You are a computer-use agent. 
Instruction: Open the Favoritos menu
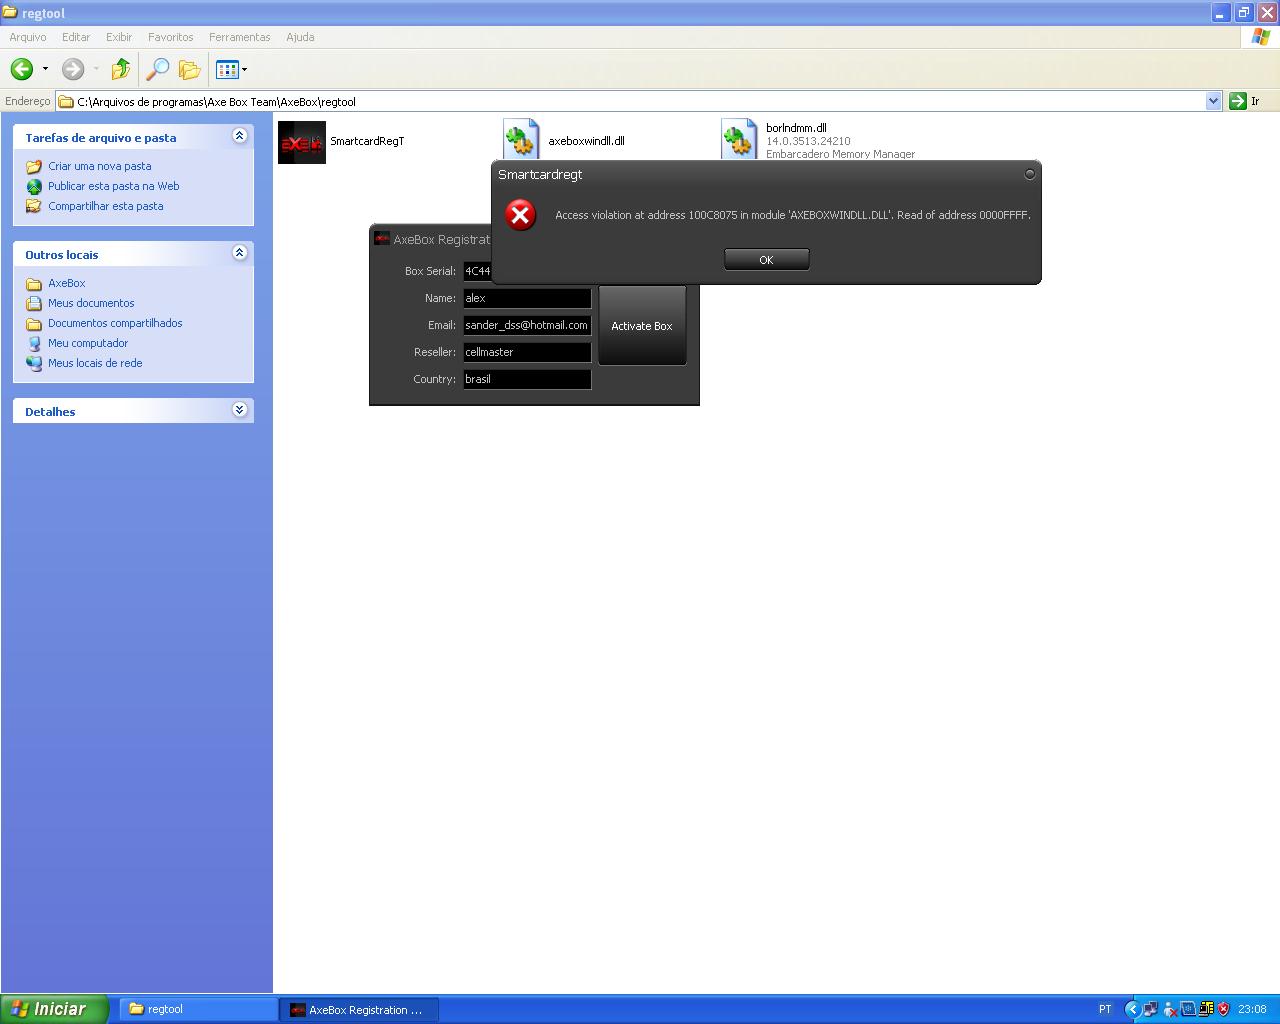[x=170, y=37]
